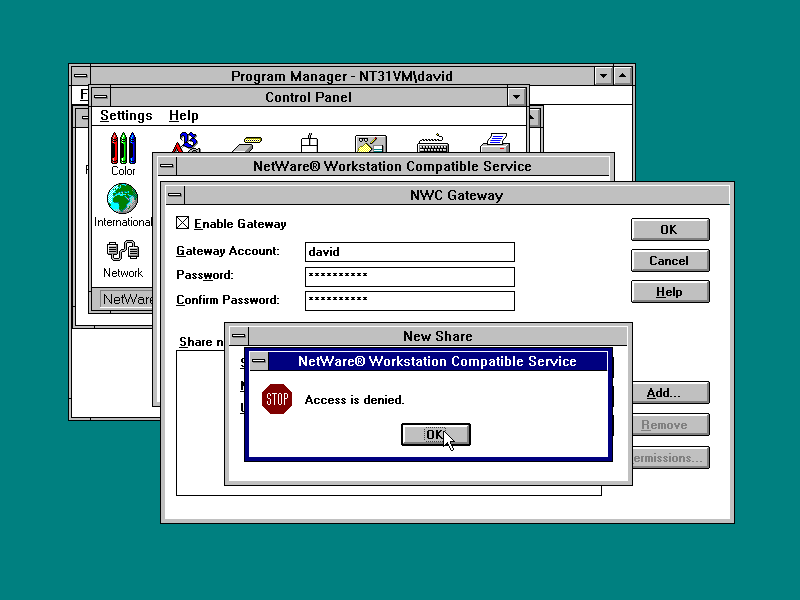Click the Program Manager title bar

click(342, 76)
